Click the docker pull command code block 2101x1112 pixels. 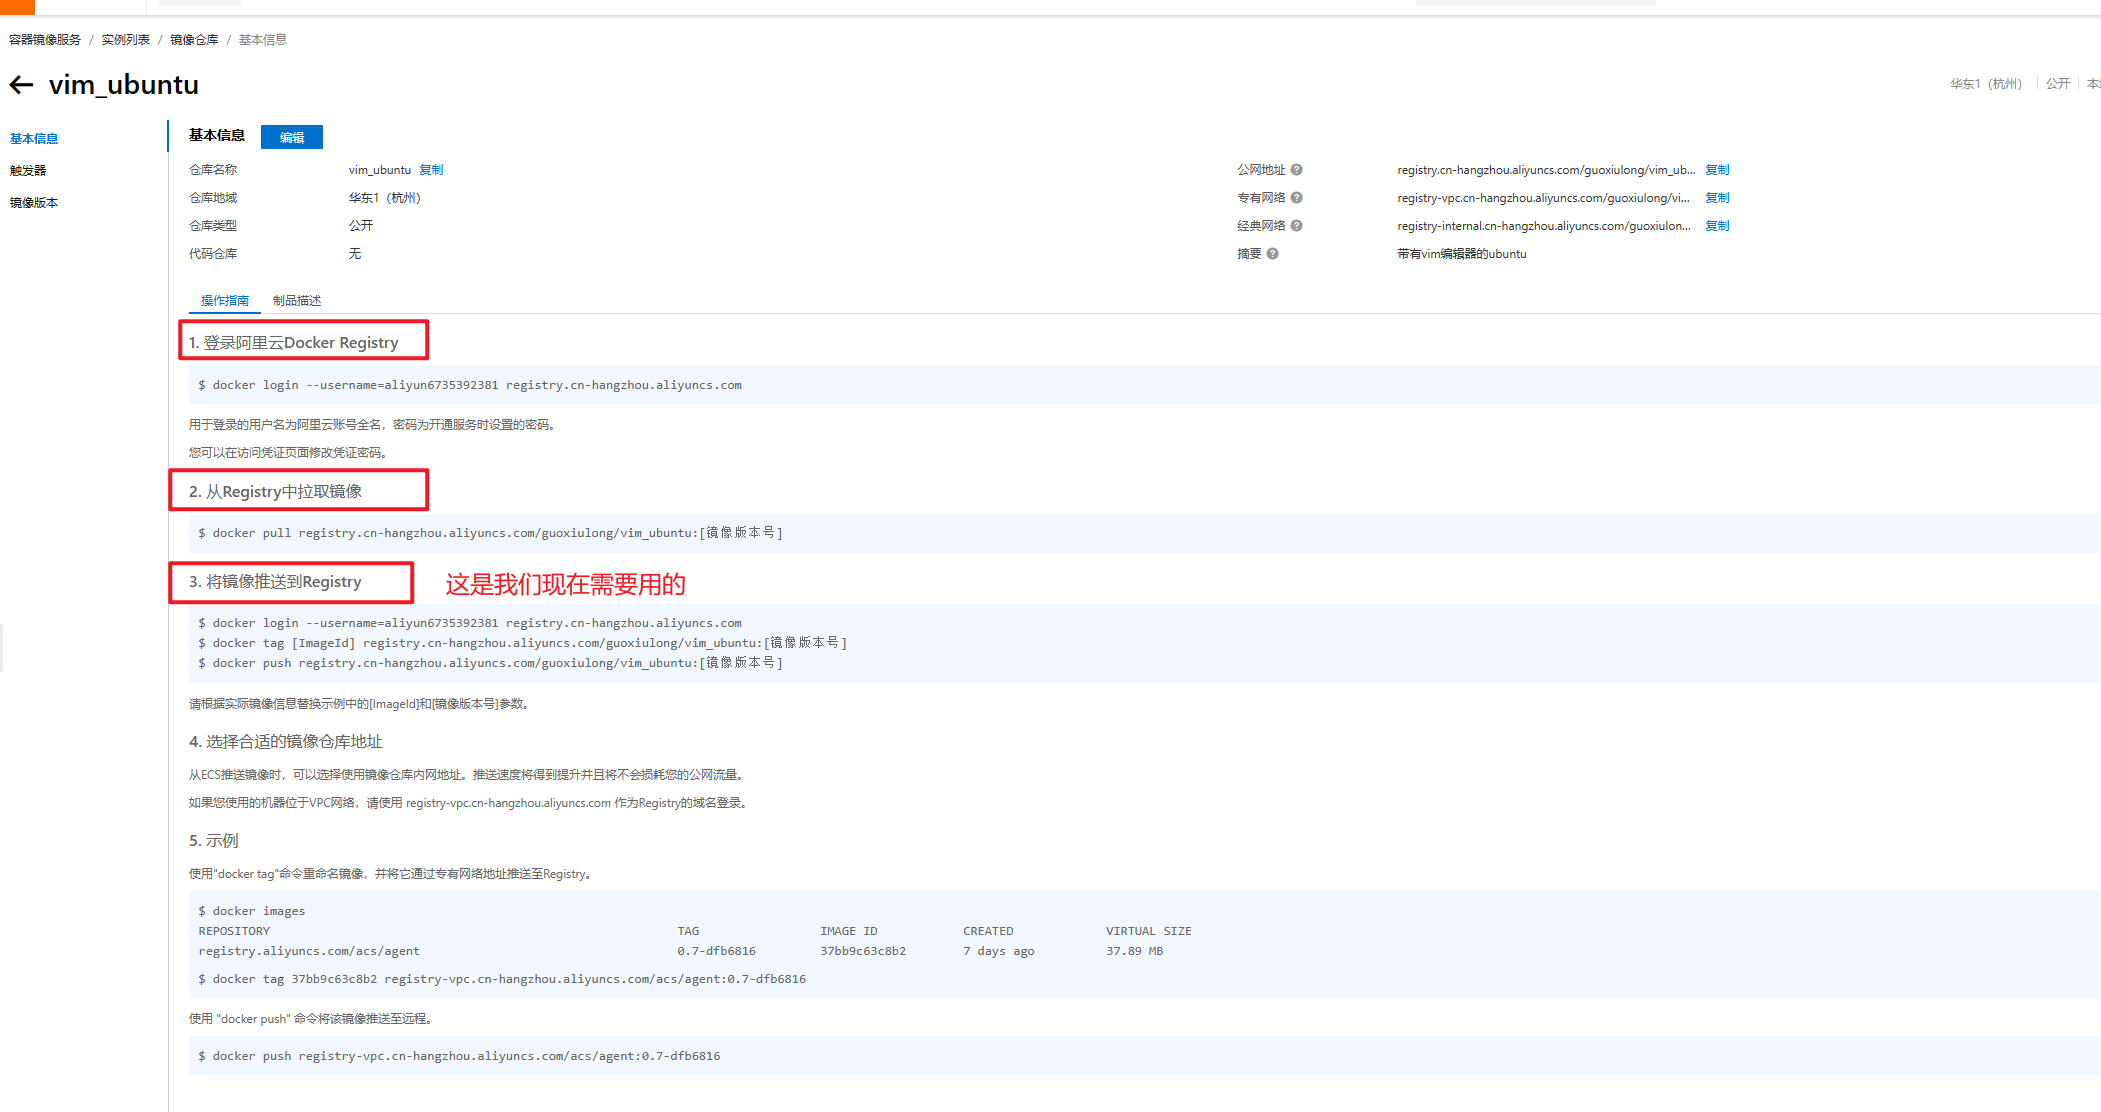(x=490, y=533)
